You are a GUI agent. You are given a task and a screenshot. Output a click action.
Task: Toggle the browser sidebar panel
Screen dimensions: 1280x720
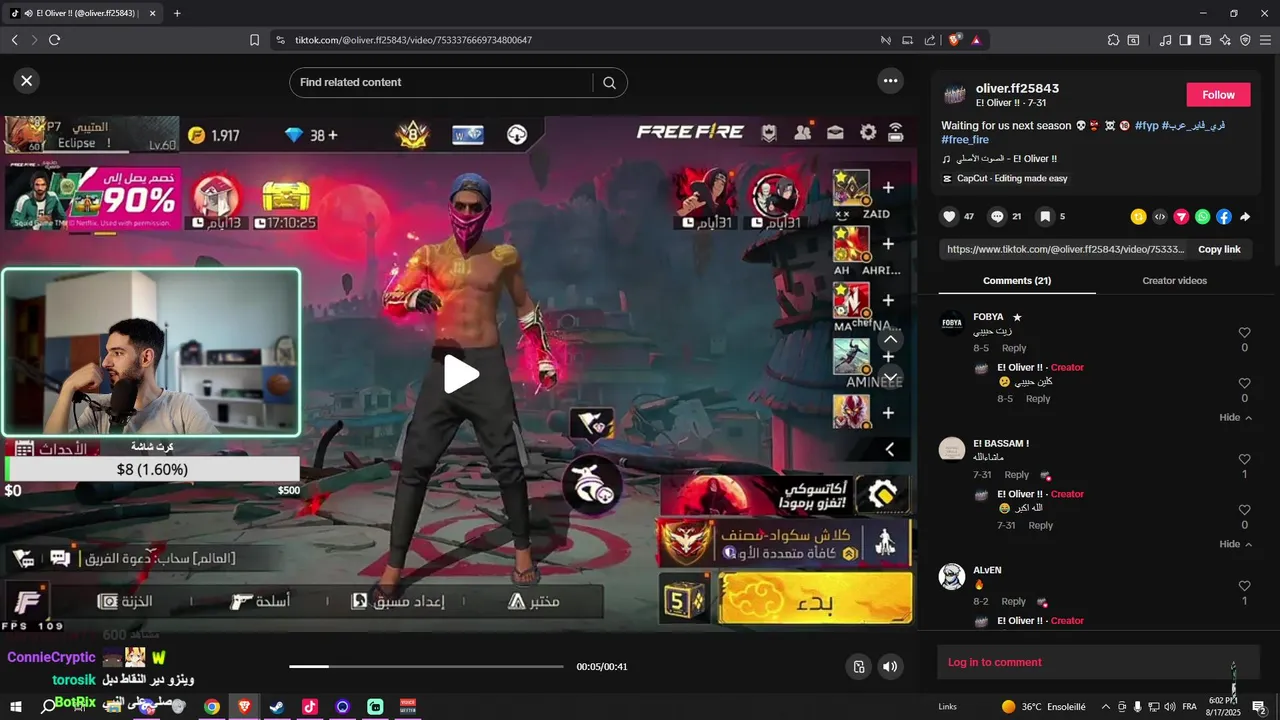click(1185, 40)
